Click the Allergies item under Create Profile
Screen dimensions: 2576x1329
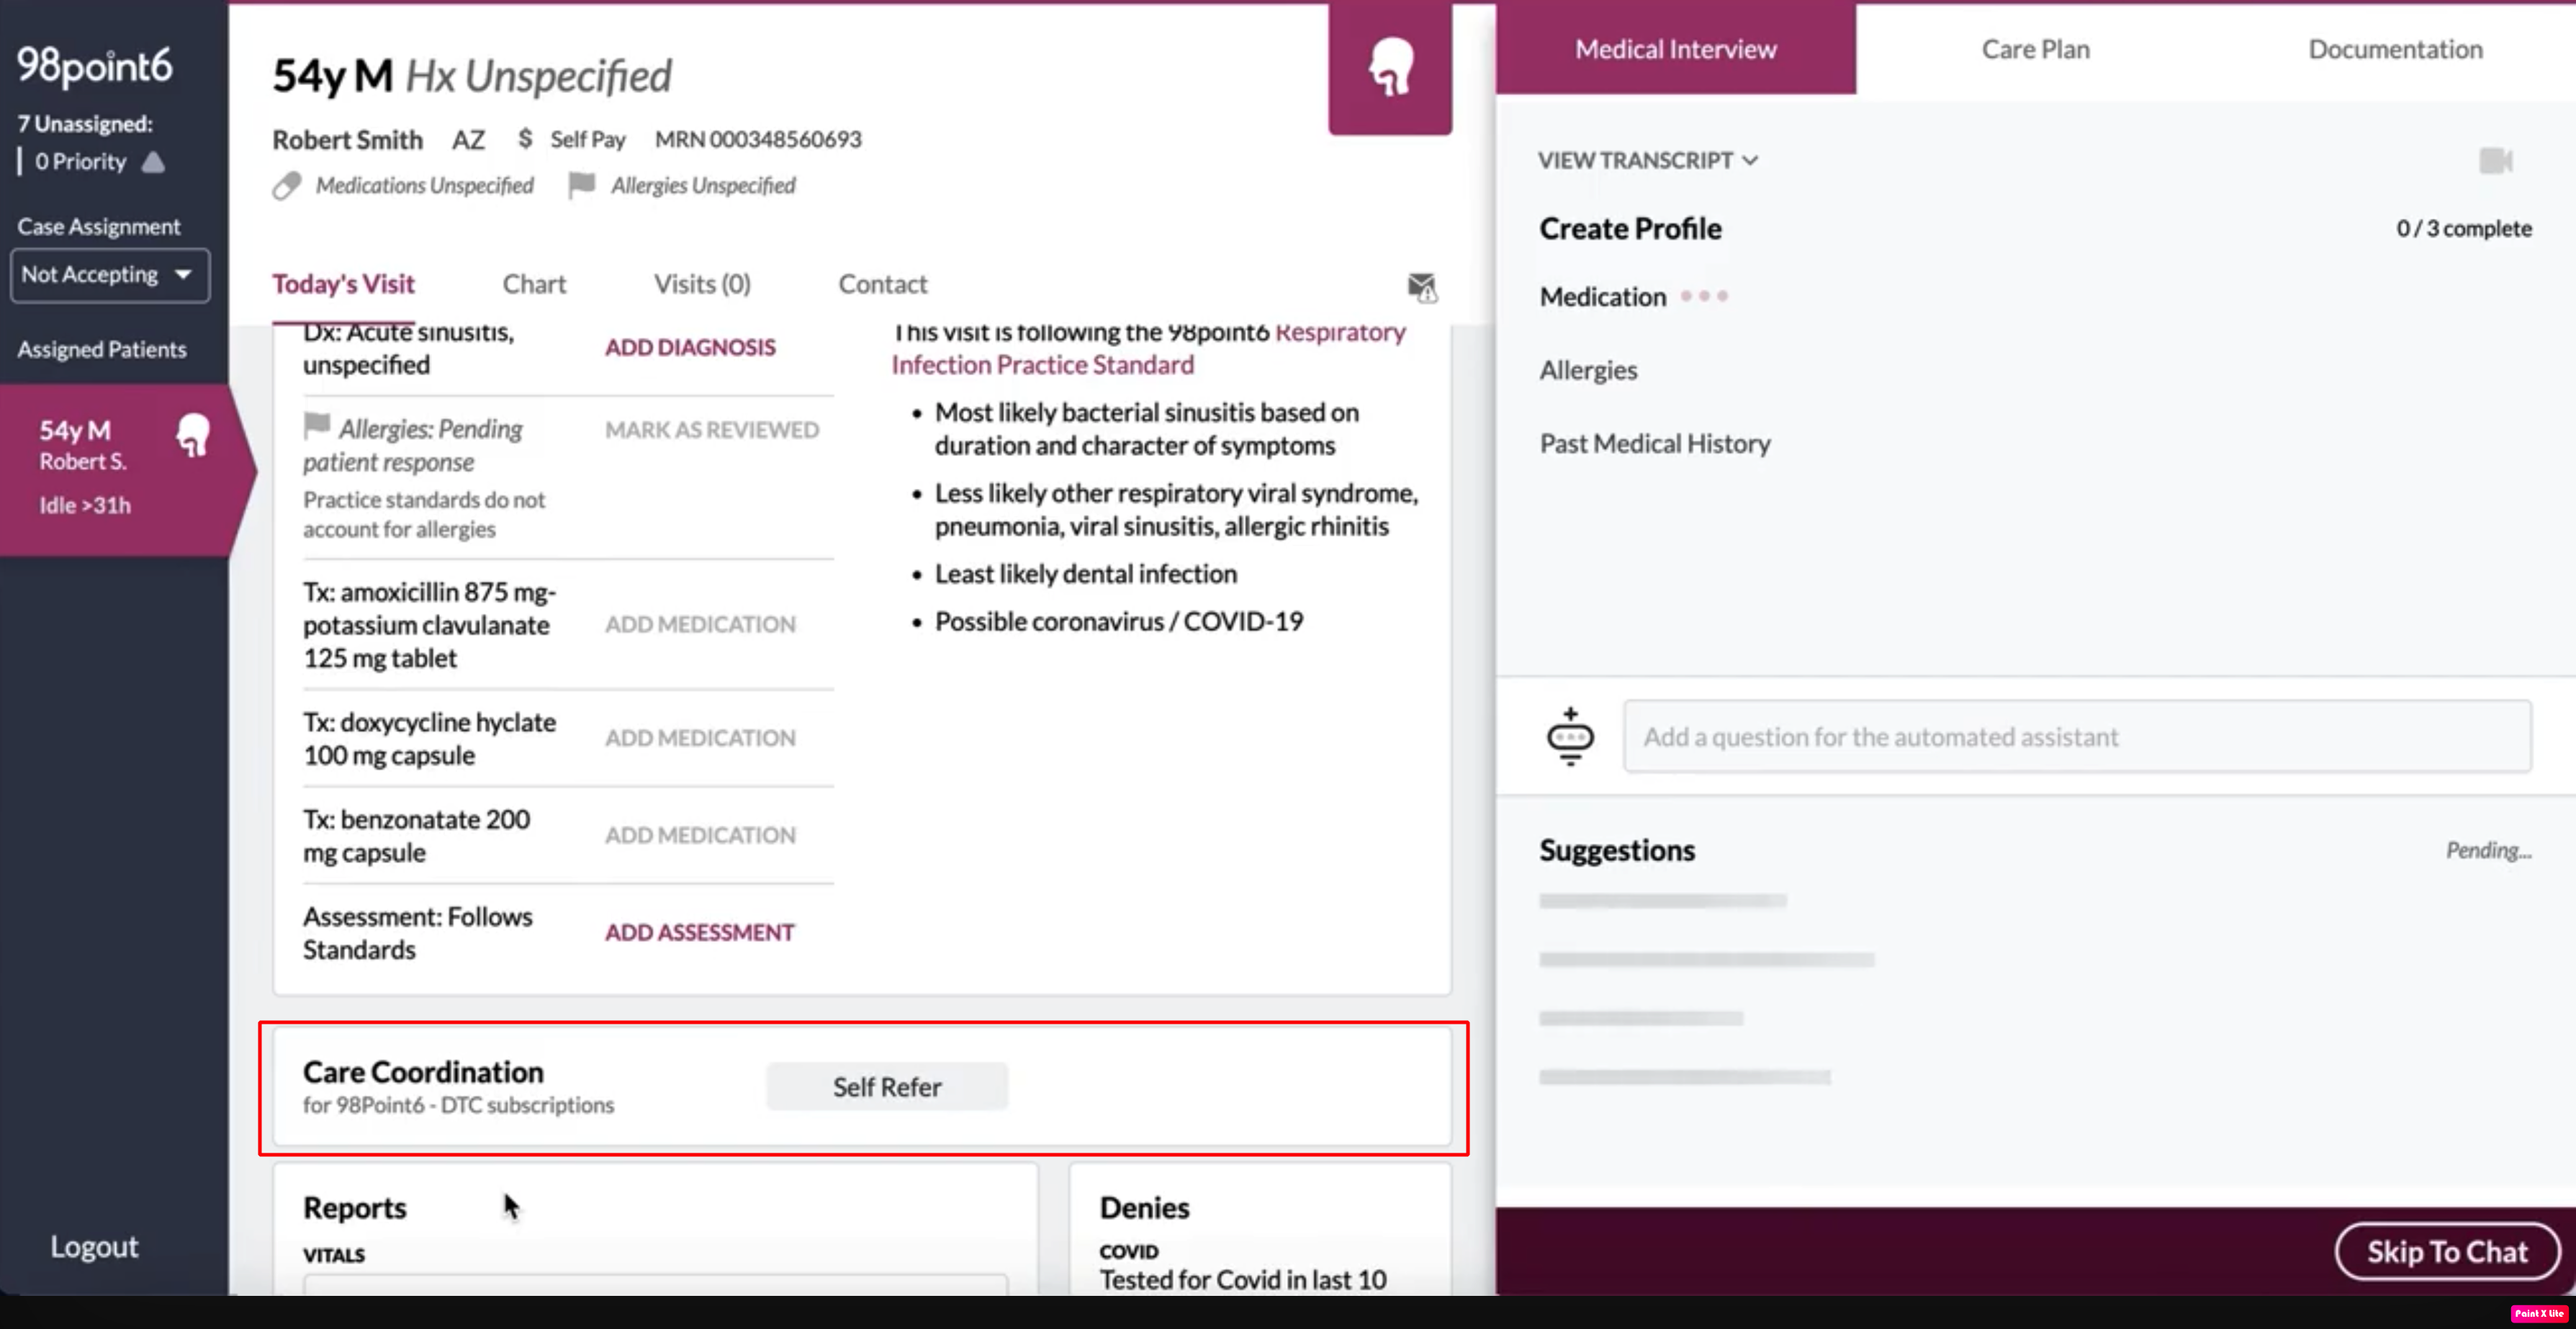(x=1588, y=371)
